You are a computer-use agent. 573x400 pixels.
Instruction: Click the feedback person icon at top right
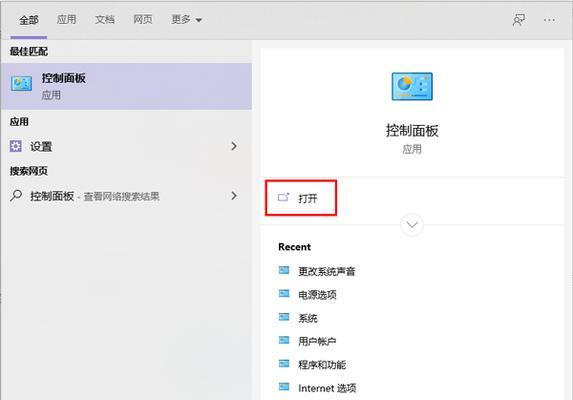pos(519,20)
